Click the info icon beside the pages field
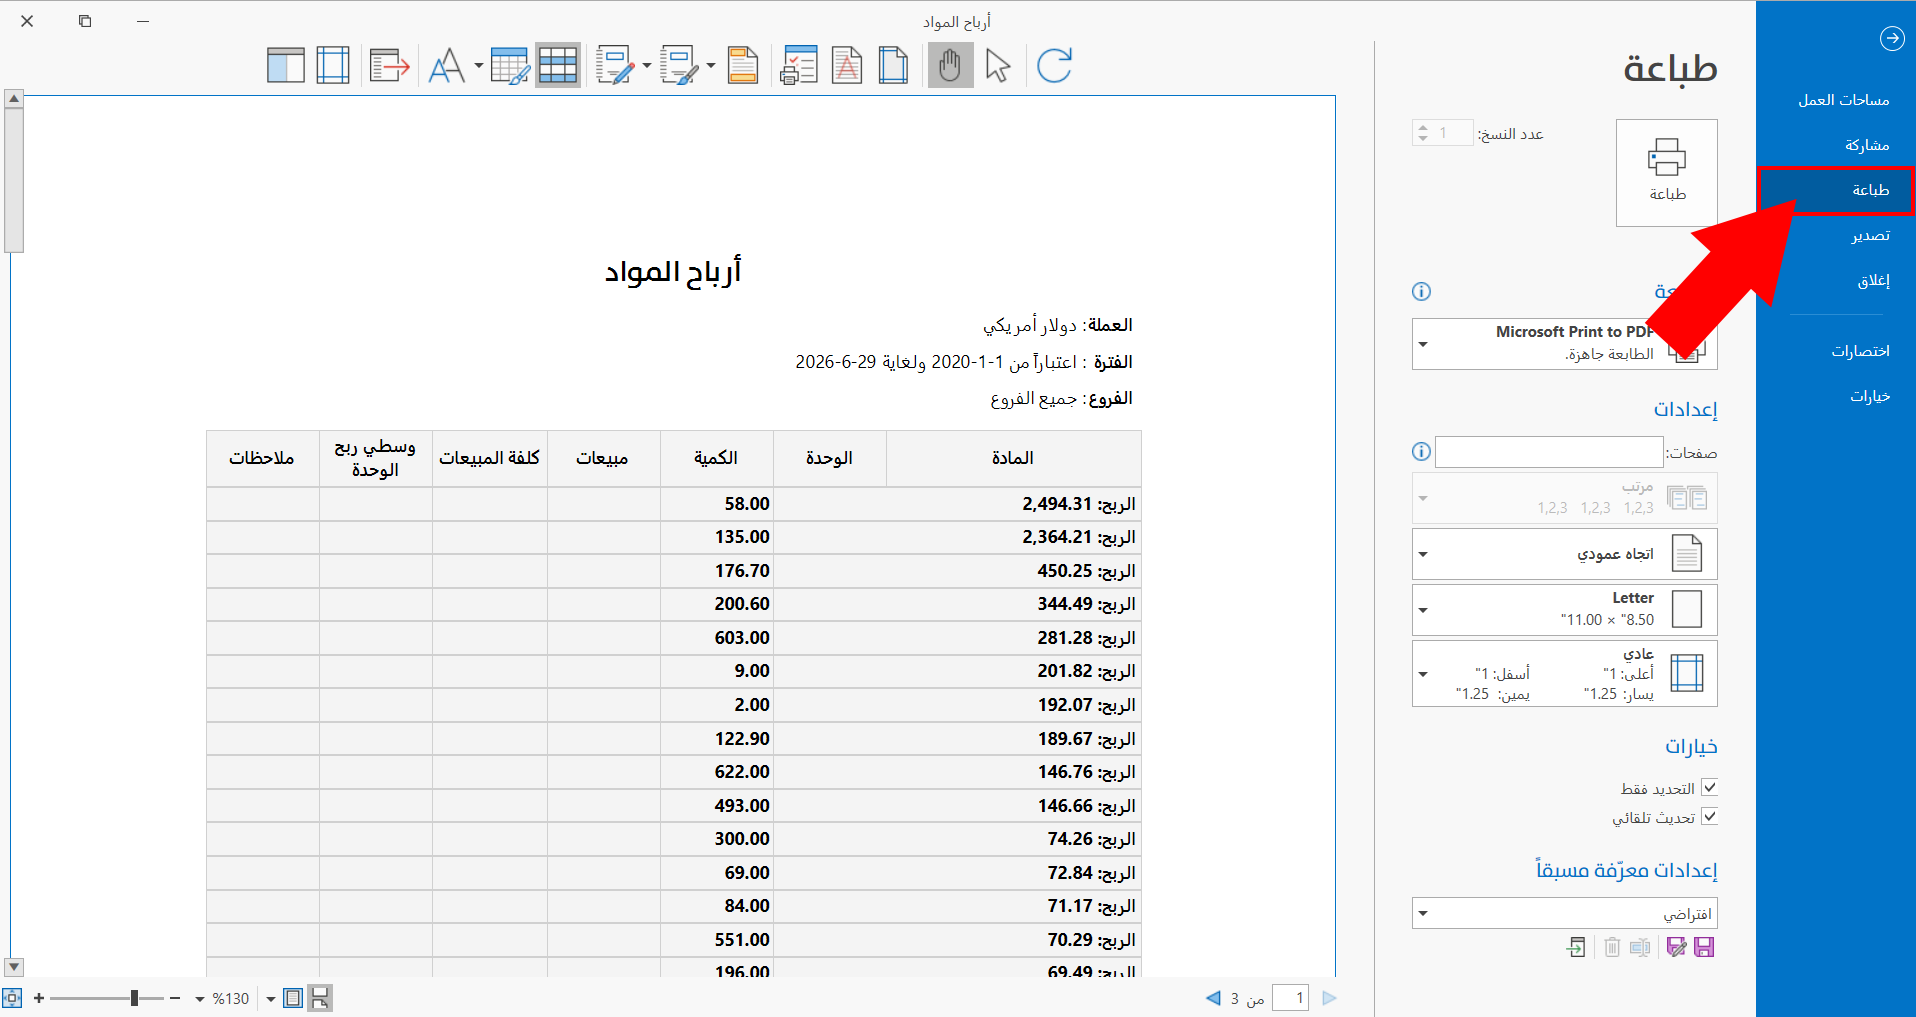 1421,452
